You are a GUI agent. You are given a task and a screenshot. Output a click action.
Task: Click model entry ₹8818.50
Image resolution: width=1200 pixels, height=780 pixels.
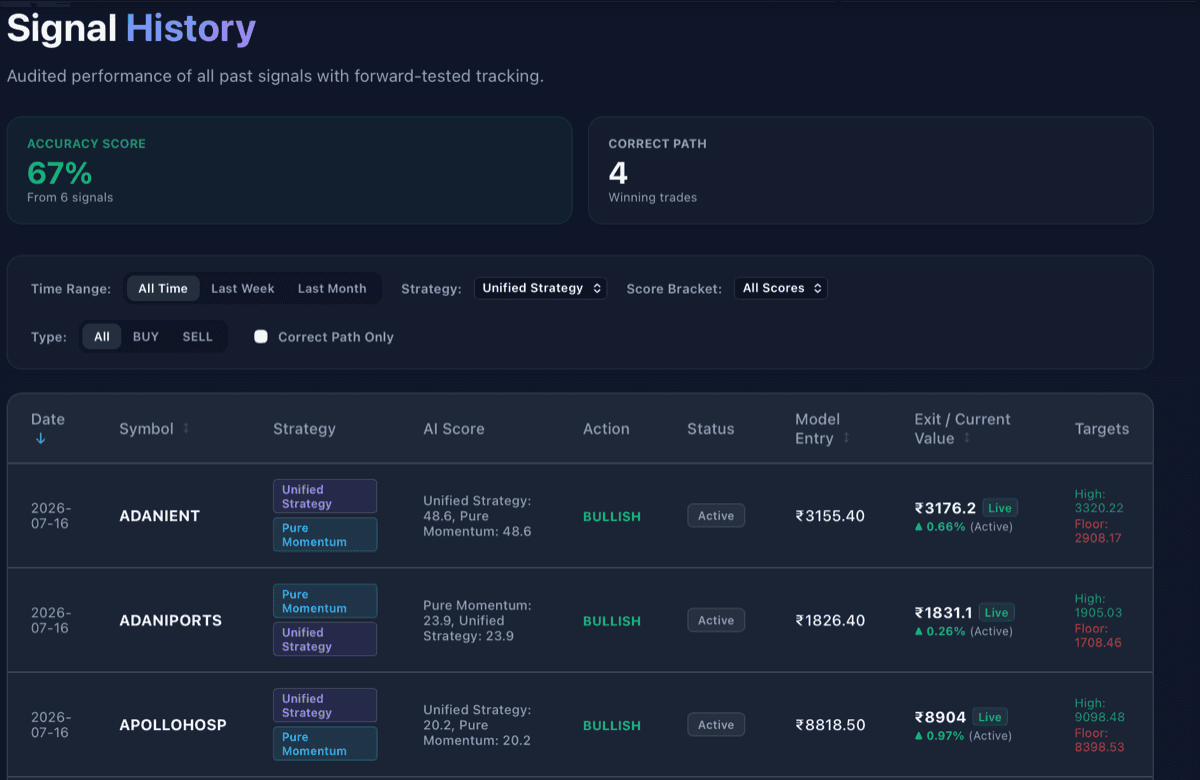[x=830, y=725]
